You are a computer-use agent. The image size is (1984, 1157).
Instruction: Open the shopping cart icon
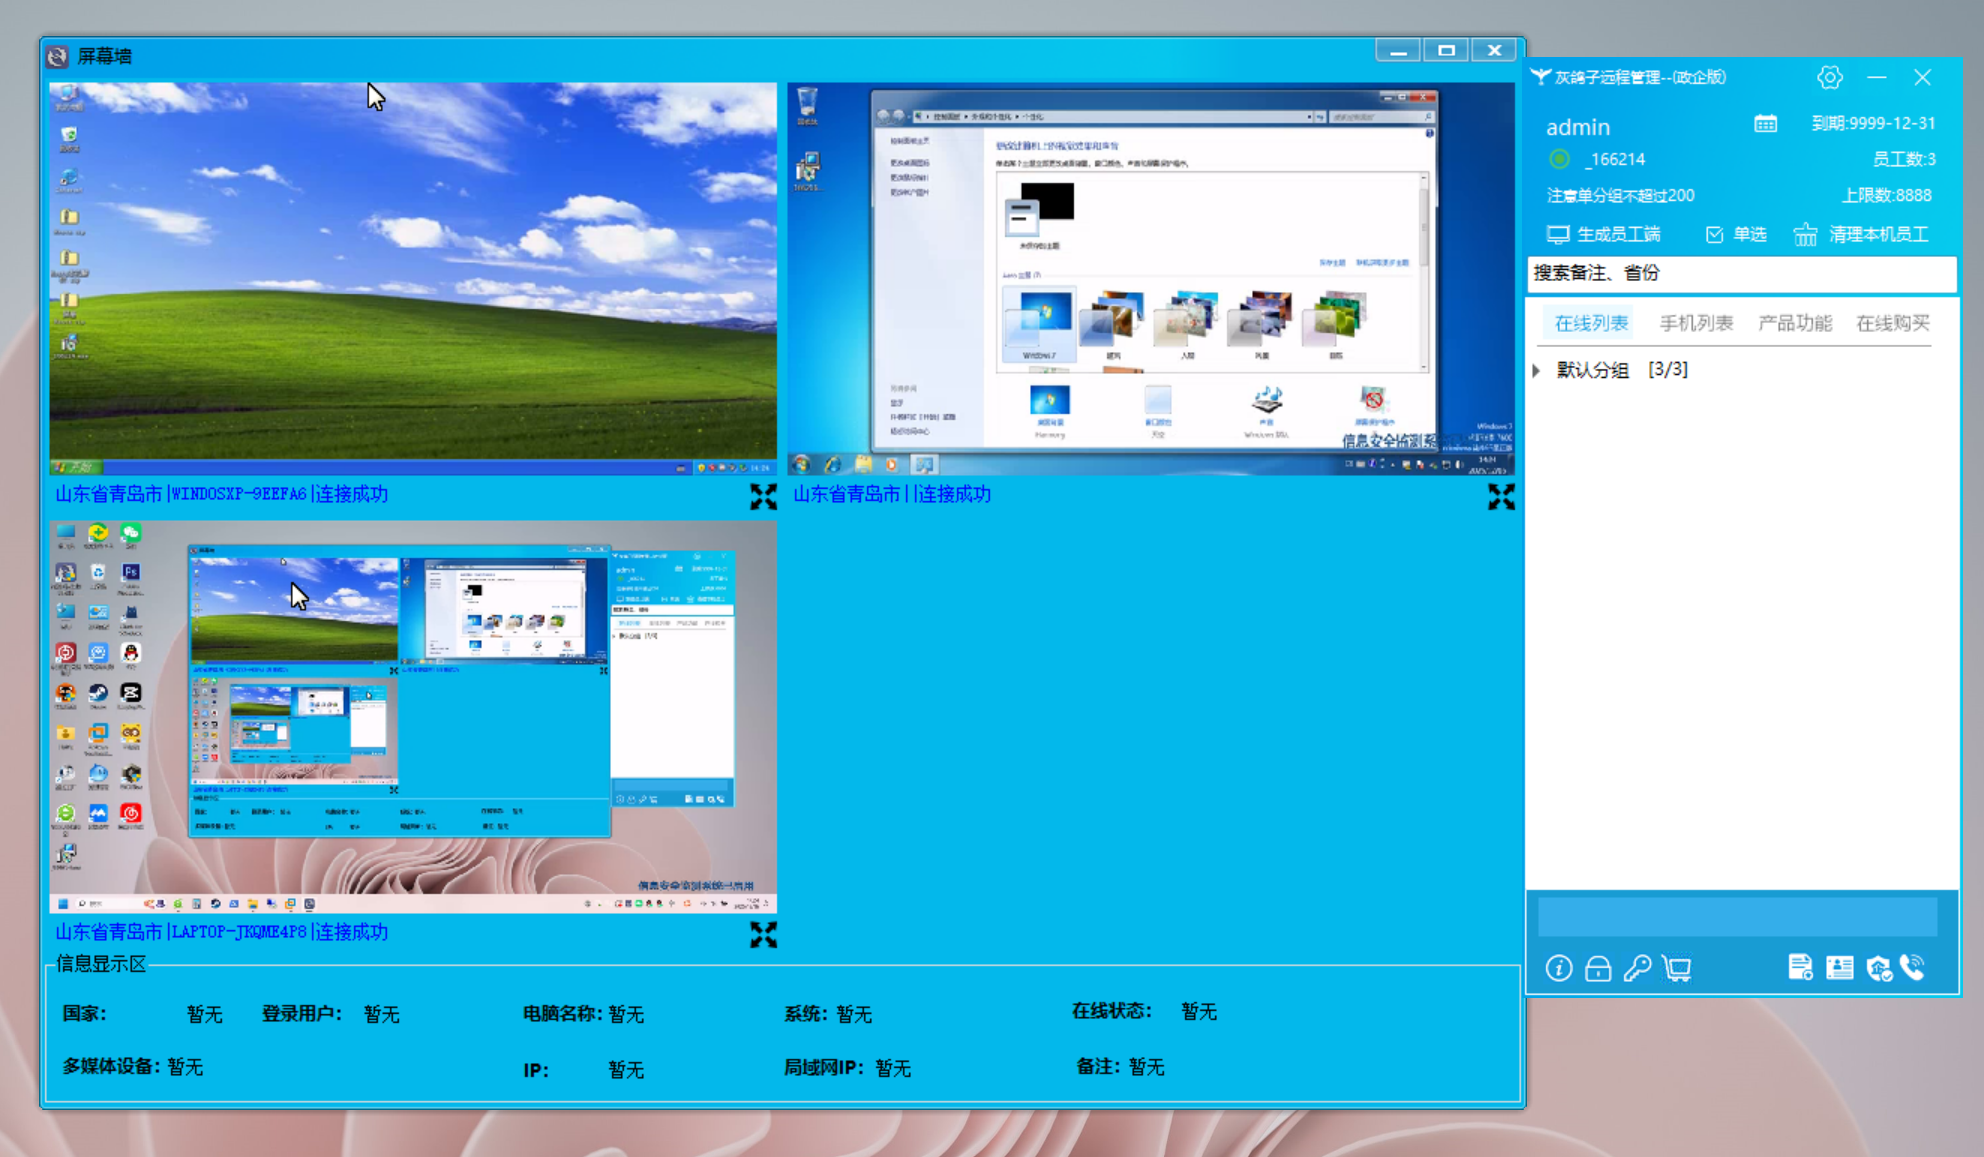[1677, 968]
